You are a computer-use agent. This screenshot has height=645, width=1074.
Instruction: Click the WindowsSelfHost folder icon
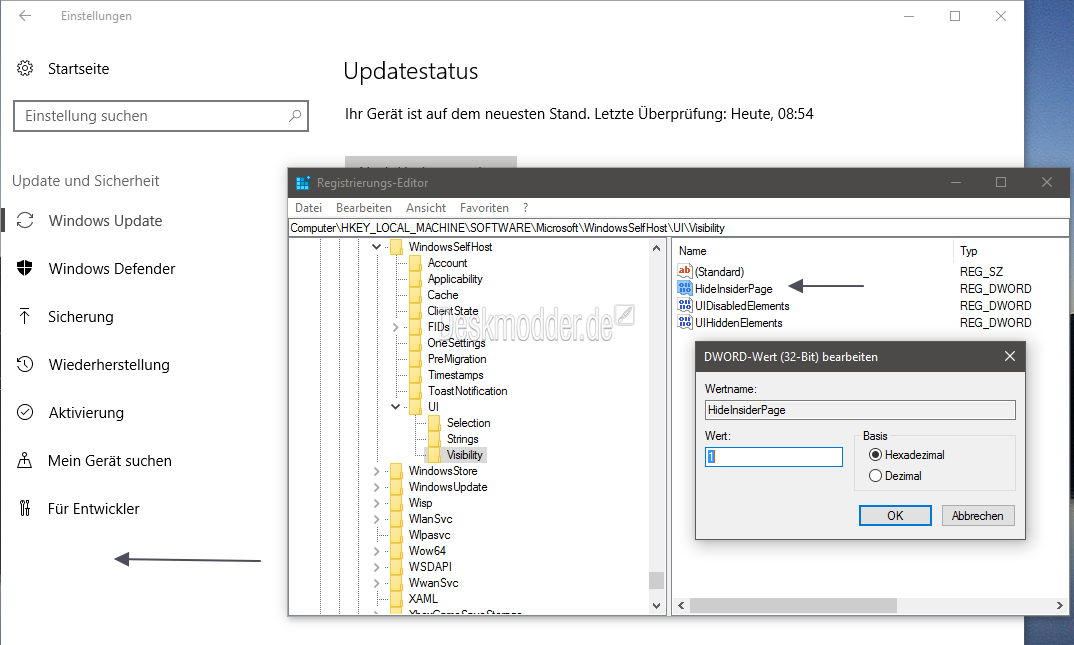coord(396,247)
